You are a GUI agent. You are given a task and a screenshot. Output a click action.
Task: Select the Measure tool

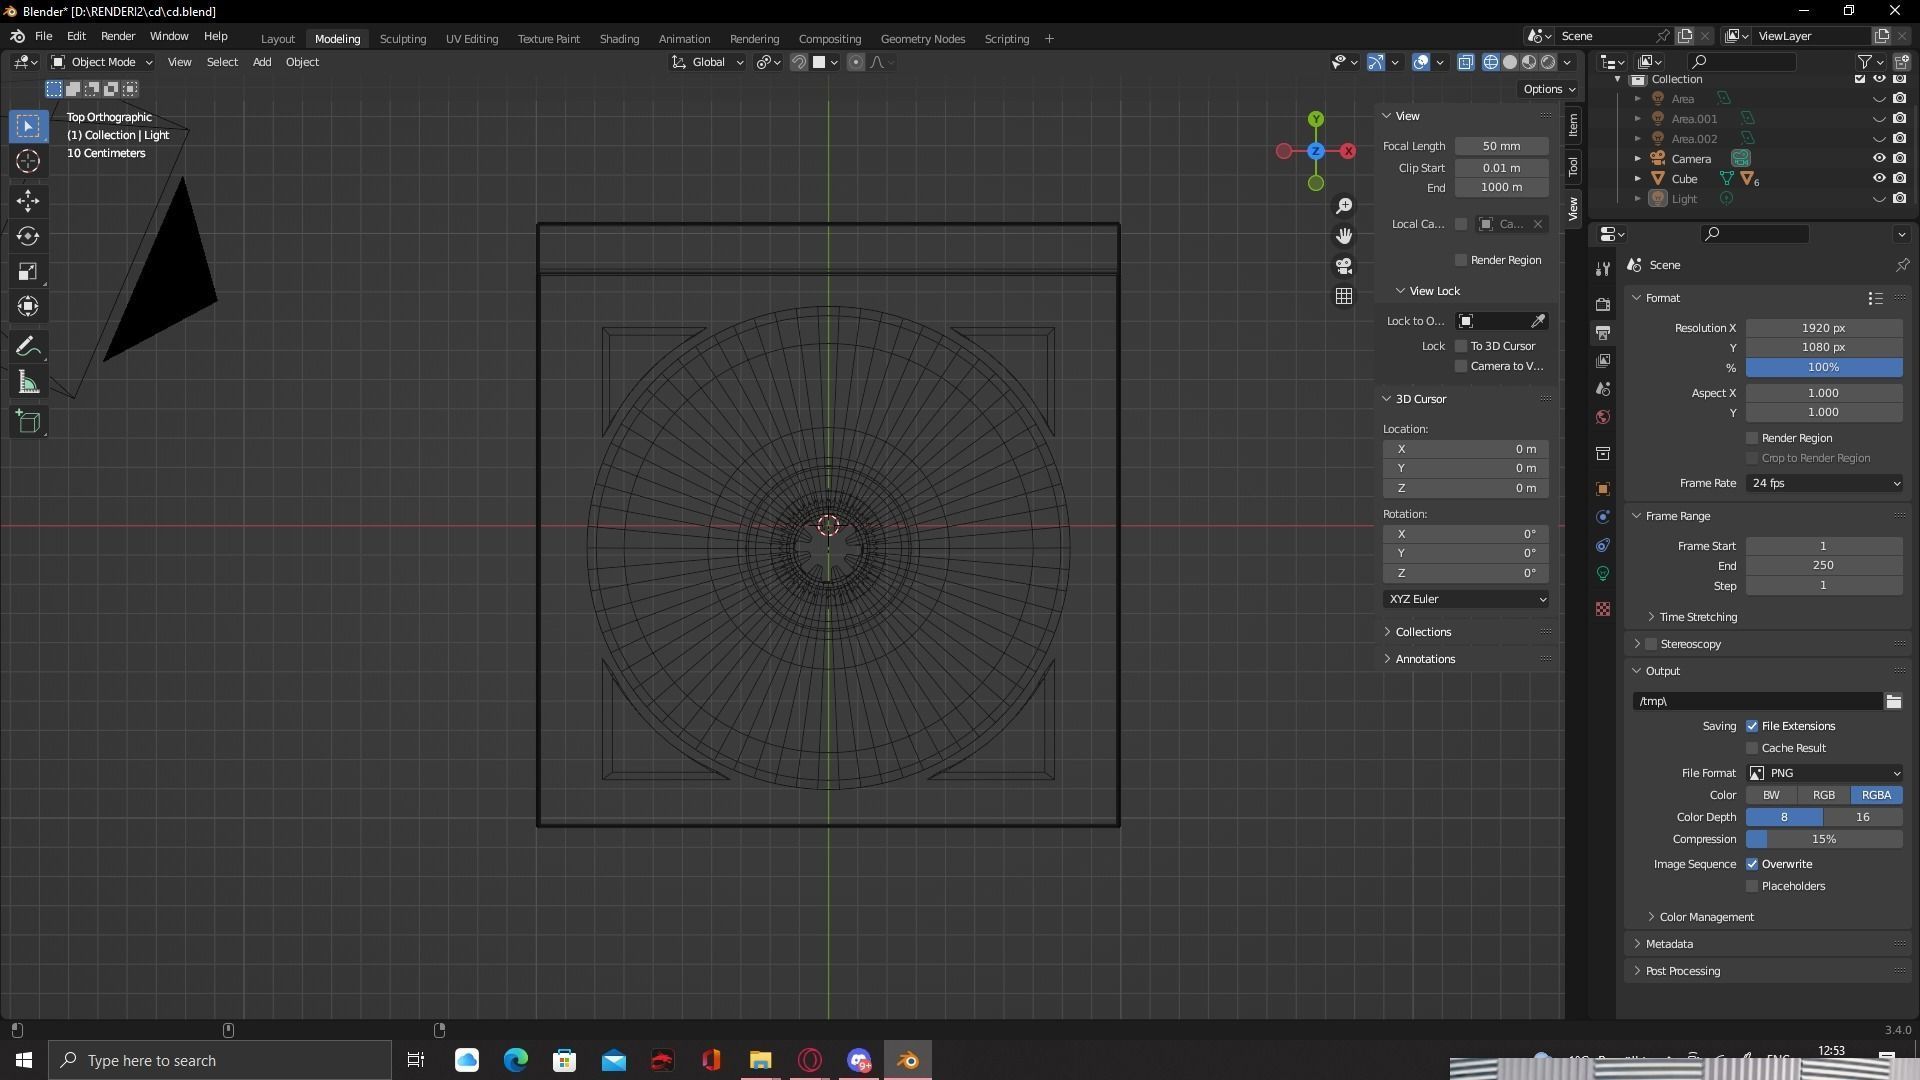pos(28,383)
